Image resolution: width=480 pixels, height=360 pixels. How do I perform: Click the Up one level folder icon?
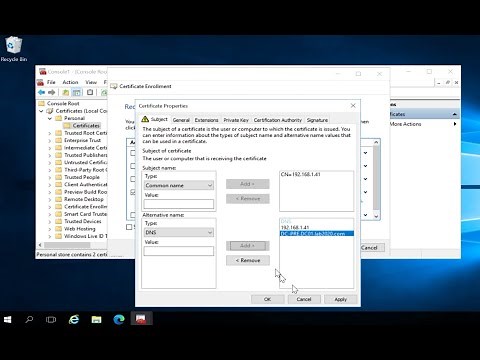66,92
